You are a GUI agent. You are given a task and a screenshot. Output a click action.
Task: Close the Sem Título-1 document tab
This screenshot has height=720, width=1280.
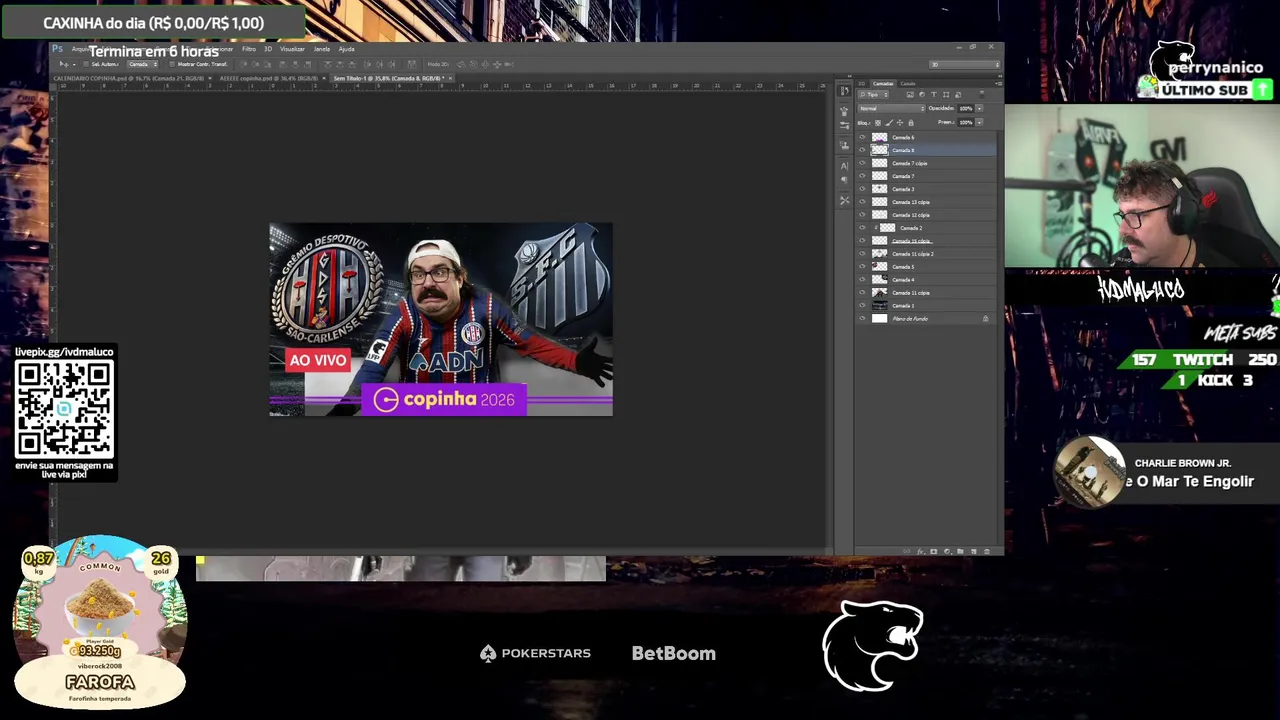(451, 78)
